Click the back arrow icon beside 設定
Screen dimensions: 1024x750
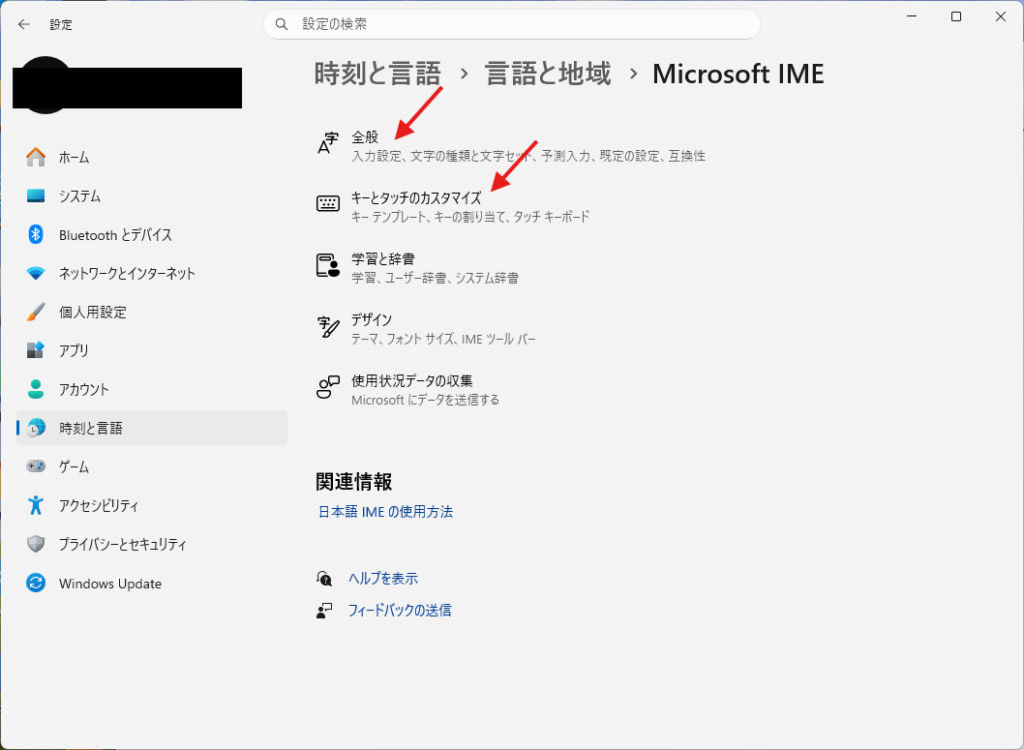click(x=24, y=24)
